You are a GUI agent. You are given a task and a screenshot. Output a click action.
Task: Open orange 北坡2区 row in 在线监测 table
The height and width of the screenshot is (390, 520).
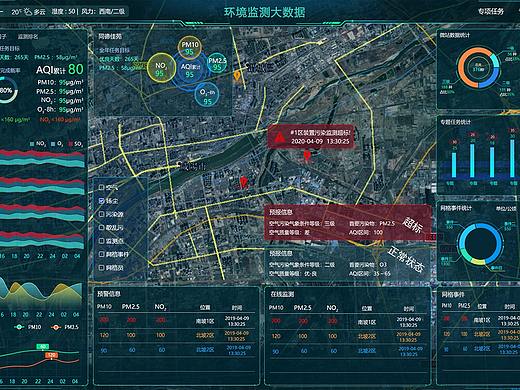[x=348, y=336]
